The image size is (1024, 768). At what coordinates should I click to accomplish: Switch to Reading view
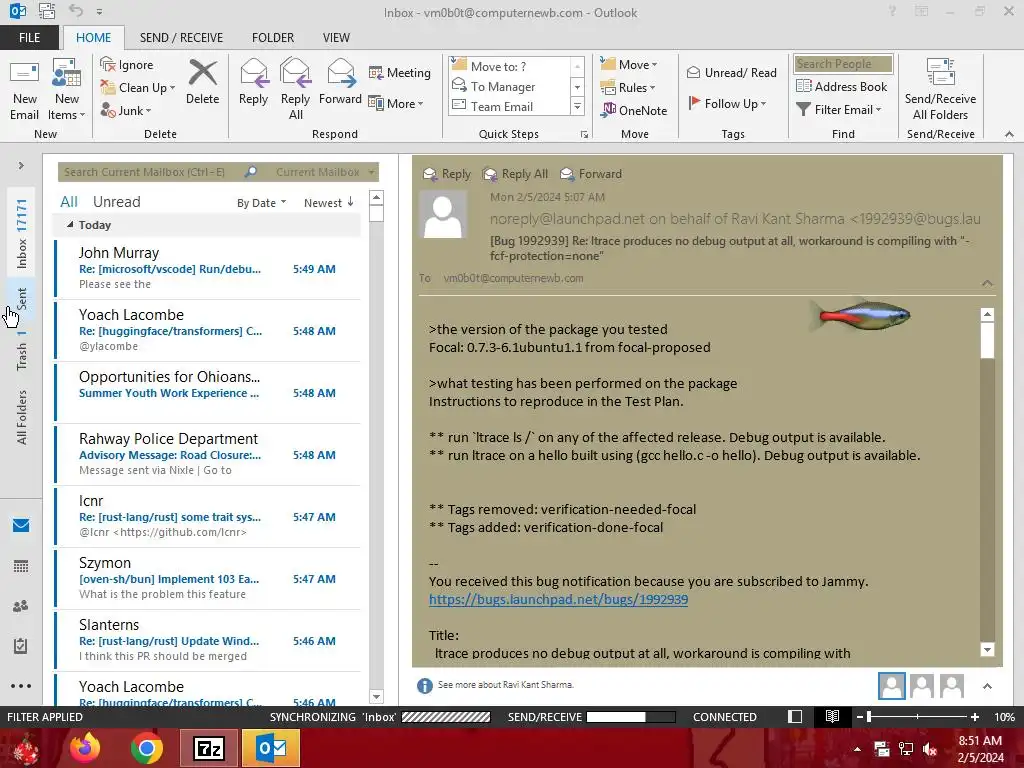pos(832,716)
